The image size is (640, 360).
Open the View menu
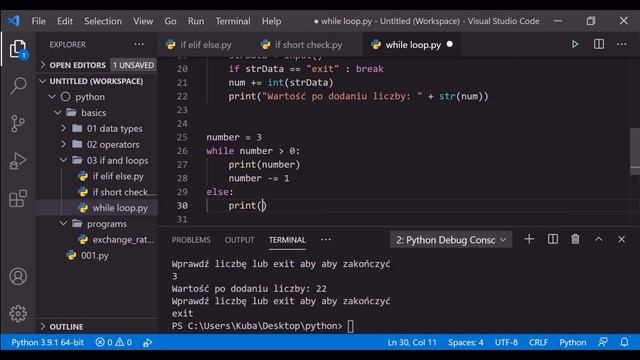pyautogui.click(x=143, y=21)
